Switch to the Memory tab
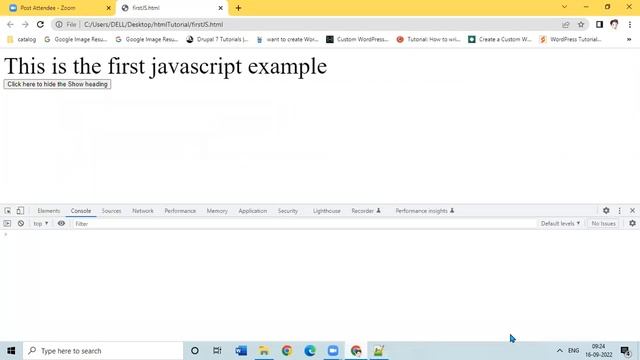Image resolution: width=640 pixels, height=360 pixels. (217, 211)
